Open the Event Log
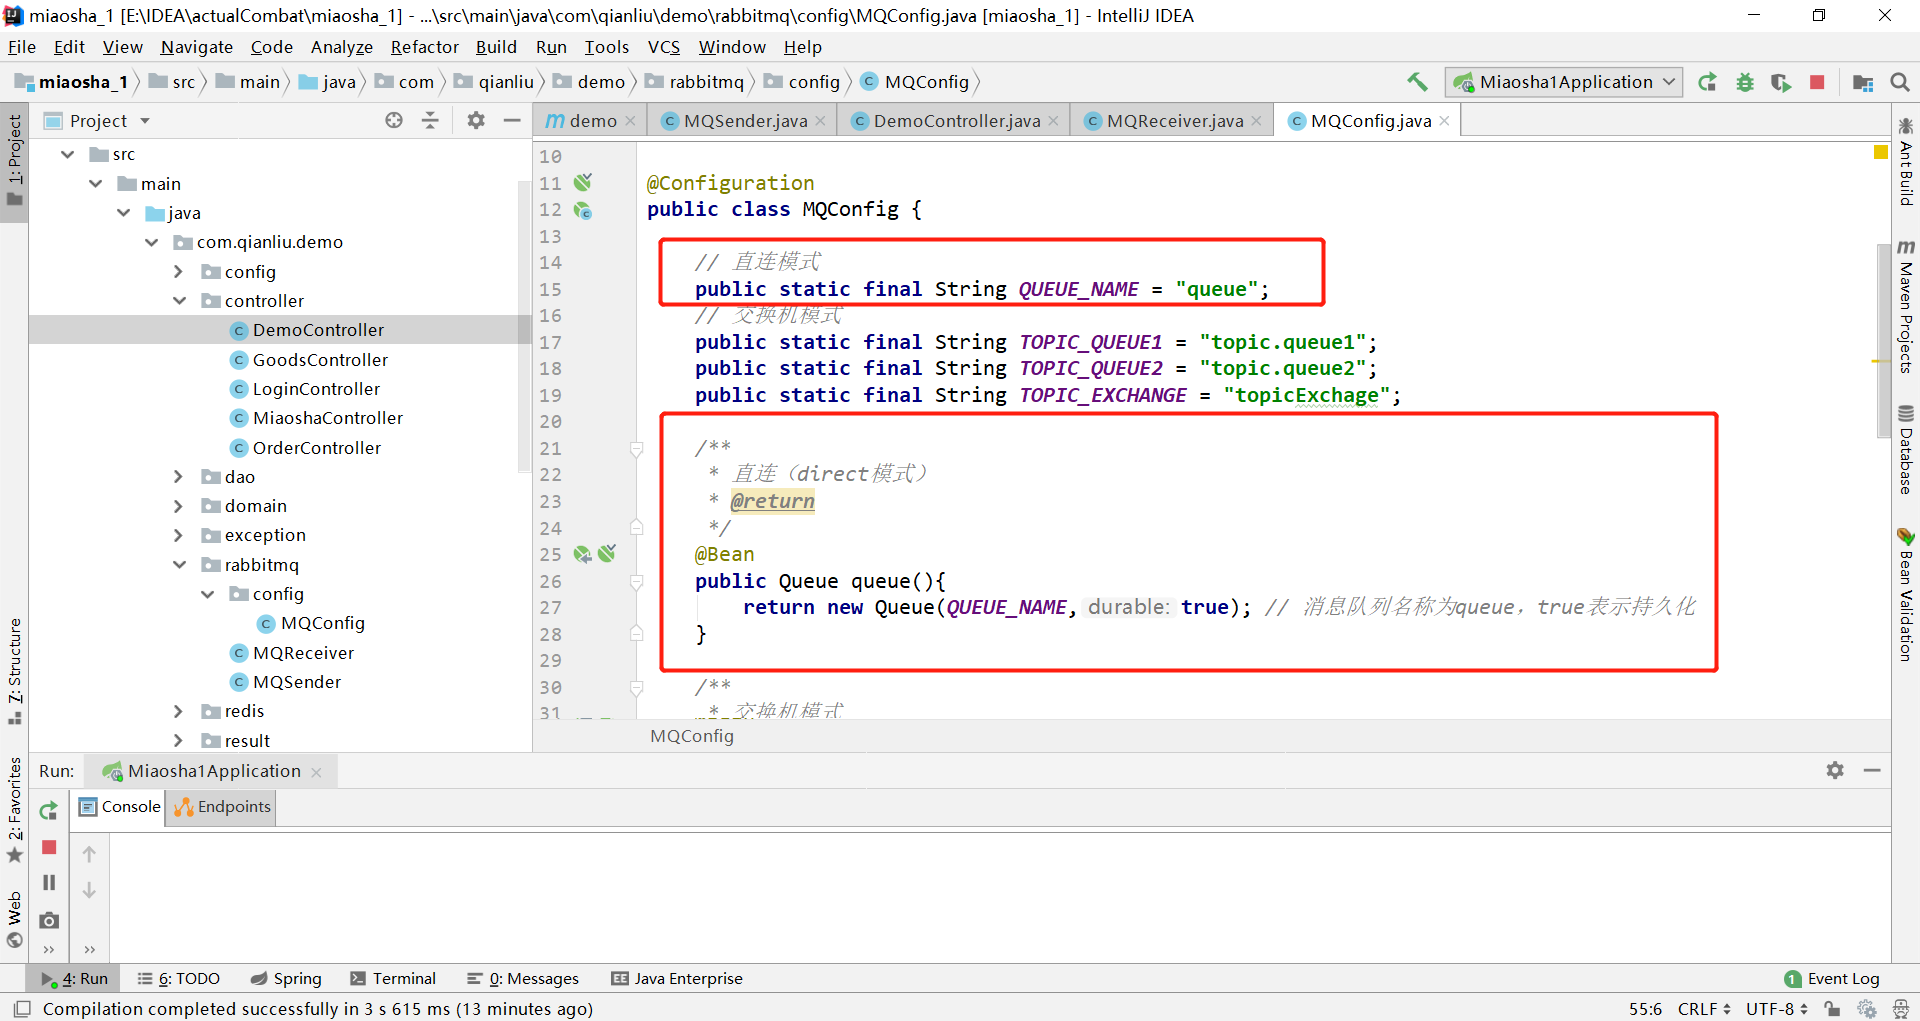The image size is (1920, 1021). click(1832, 979)
